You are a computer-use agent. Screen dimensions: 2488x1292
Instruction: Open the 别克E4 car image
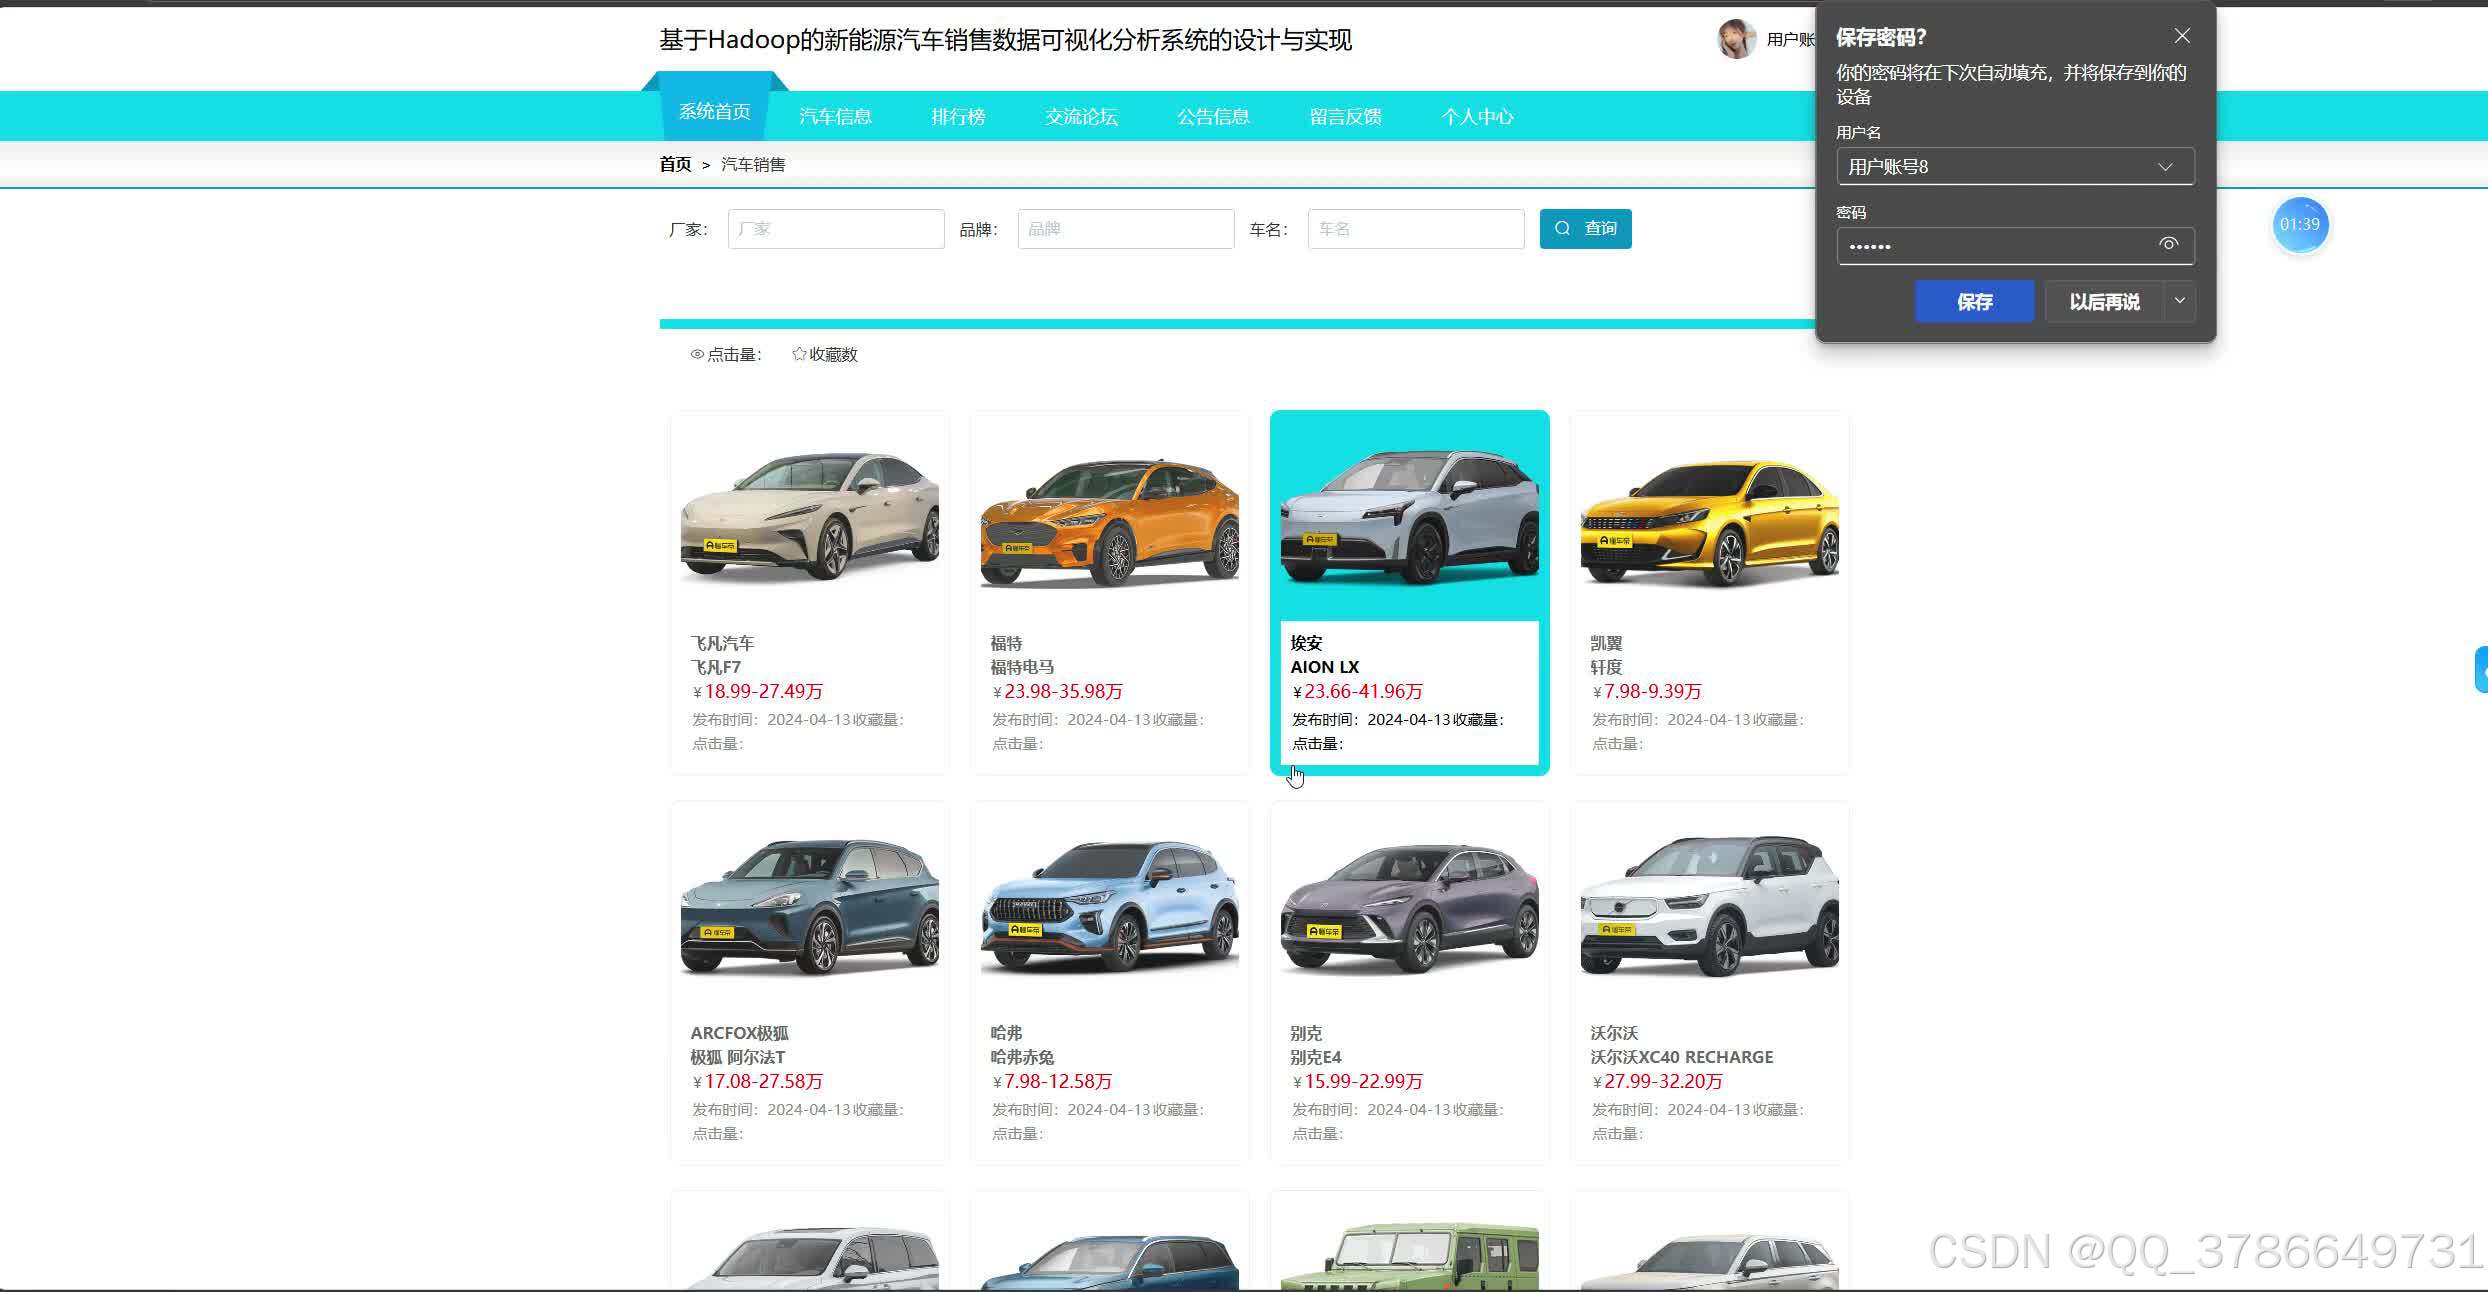click(1410, 906)
